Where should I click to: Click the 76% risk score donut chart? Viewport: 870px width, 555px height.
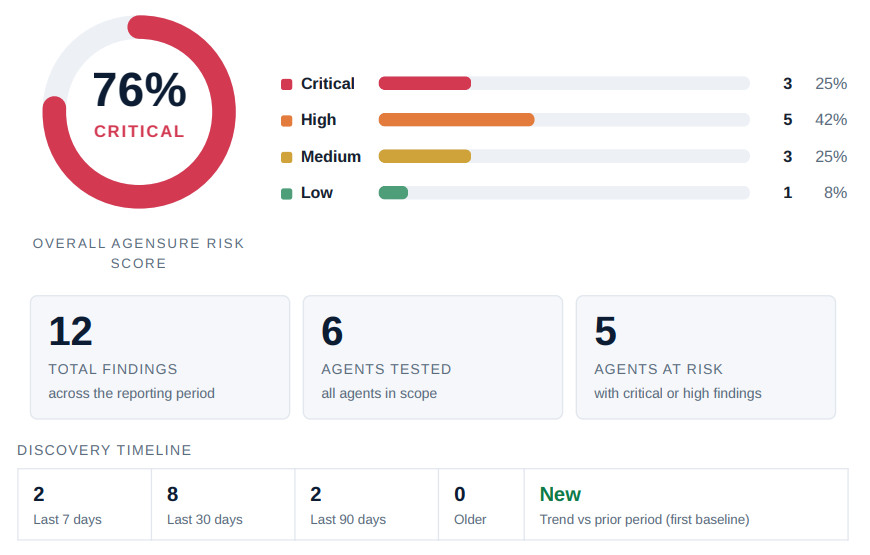click(139, 112)
